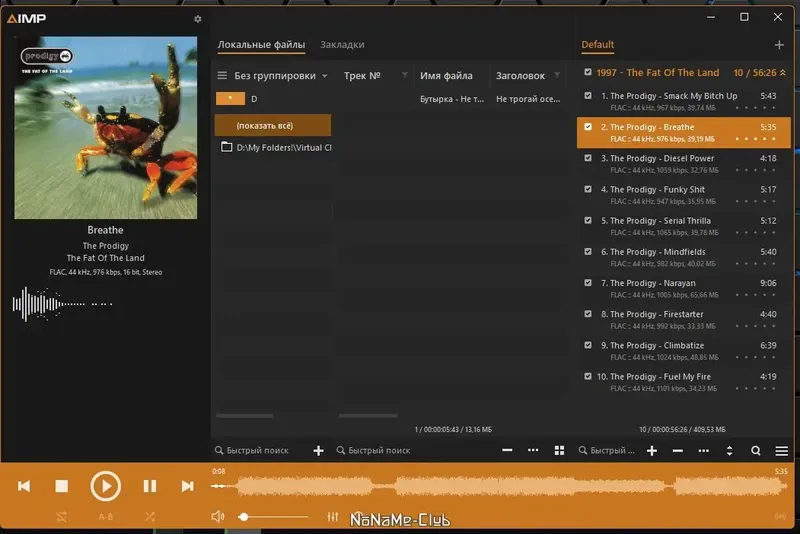Open the Без группировки grouping dropdown
This screenshot has height=534, width=800.
point(281,75)
